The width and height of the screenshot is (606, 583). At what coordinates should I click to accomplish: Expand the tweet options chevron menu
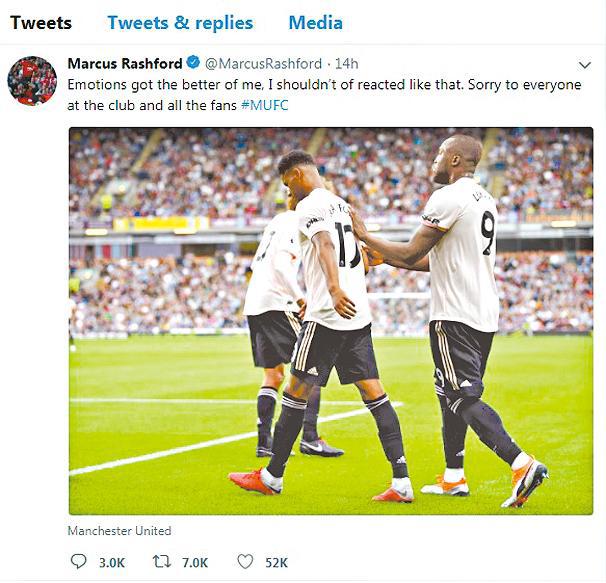585,65
